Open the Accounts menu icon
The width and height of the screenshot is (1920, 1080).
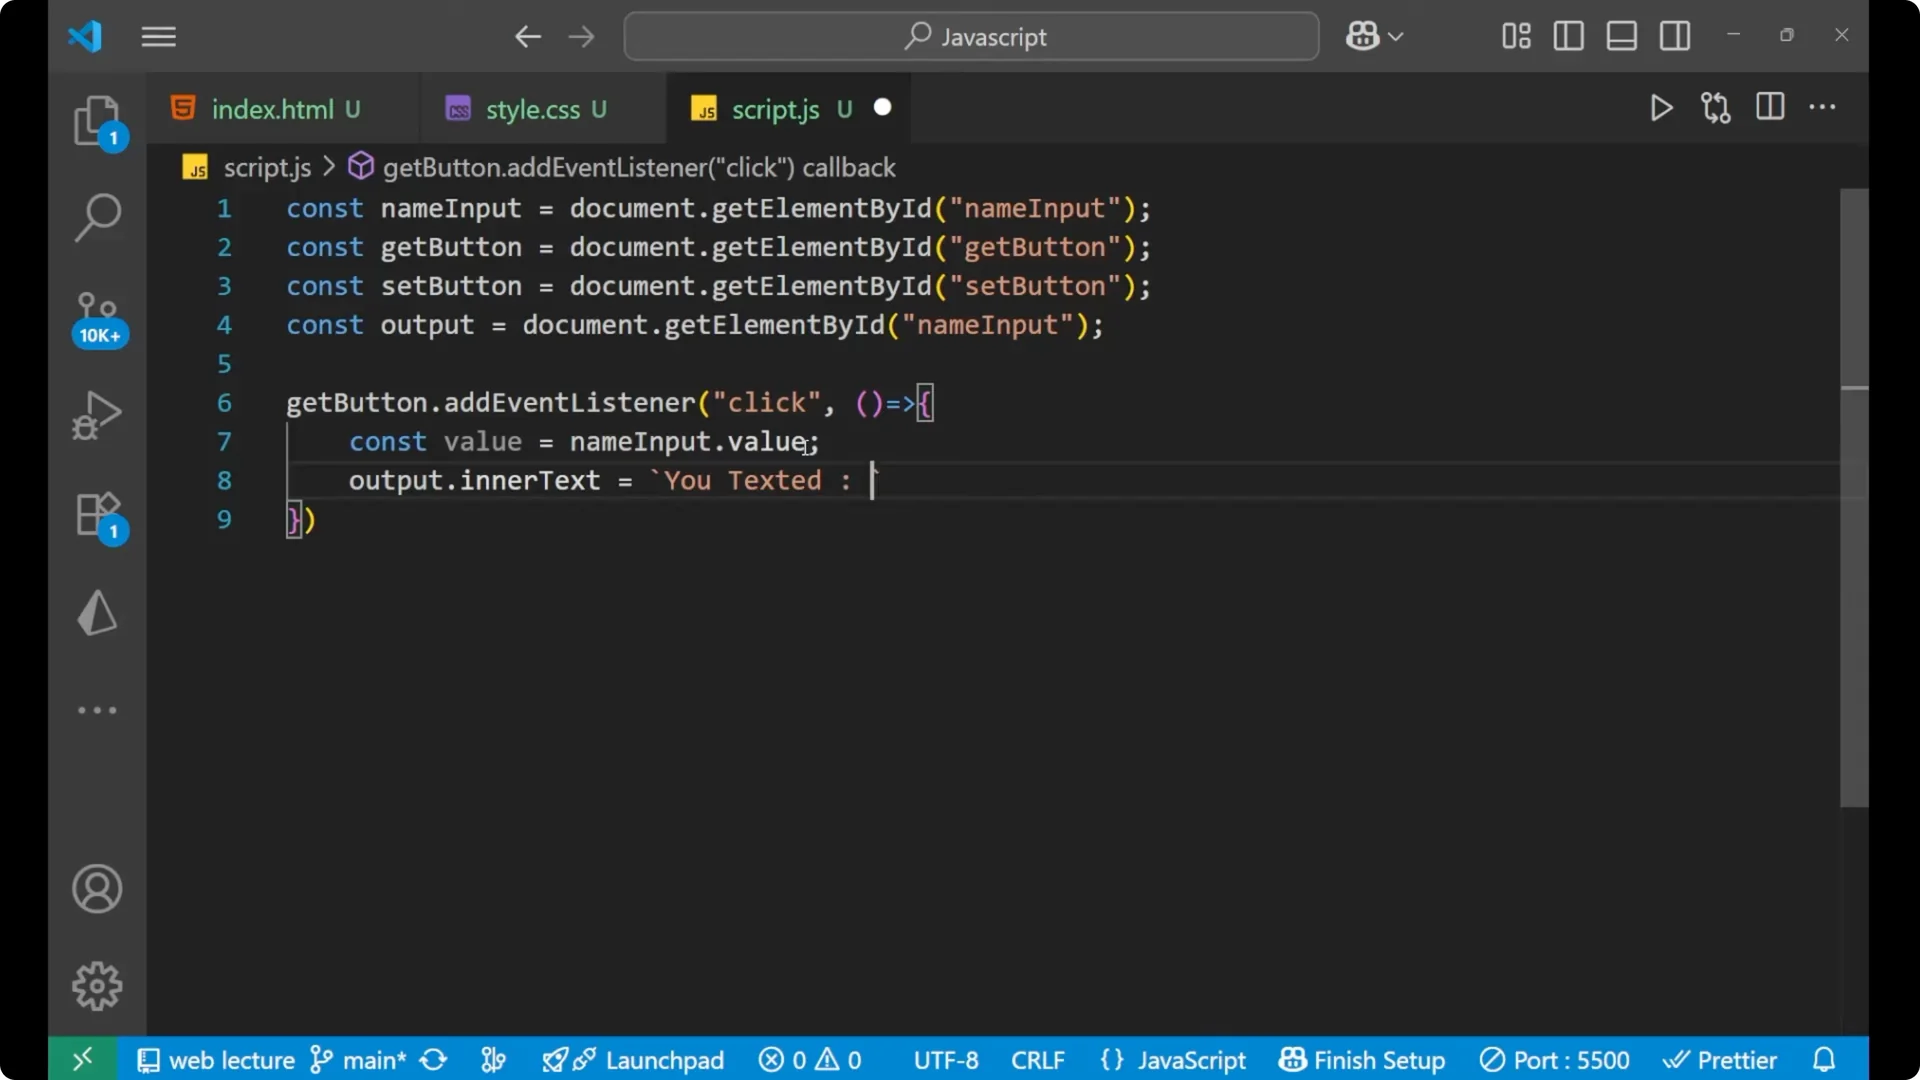coord(97,889)
